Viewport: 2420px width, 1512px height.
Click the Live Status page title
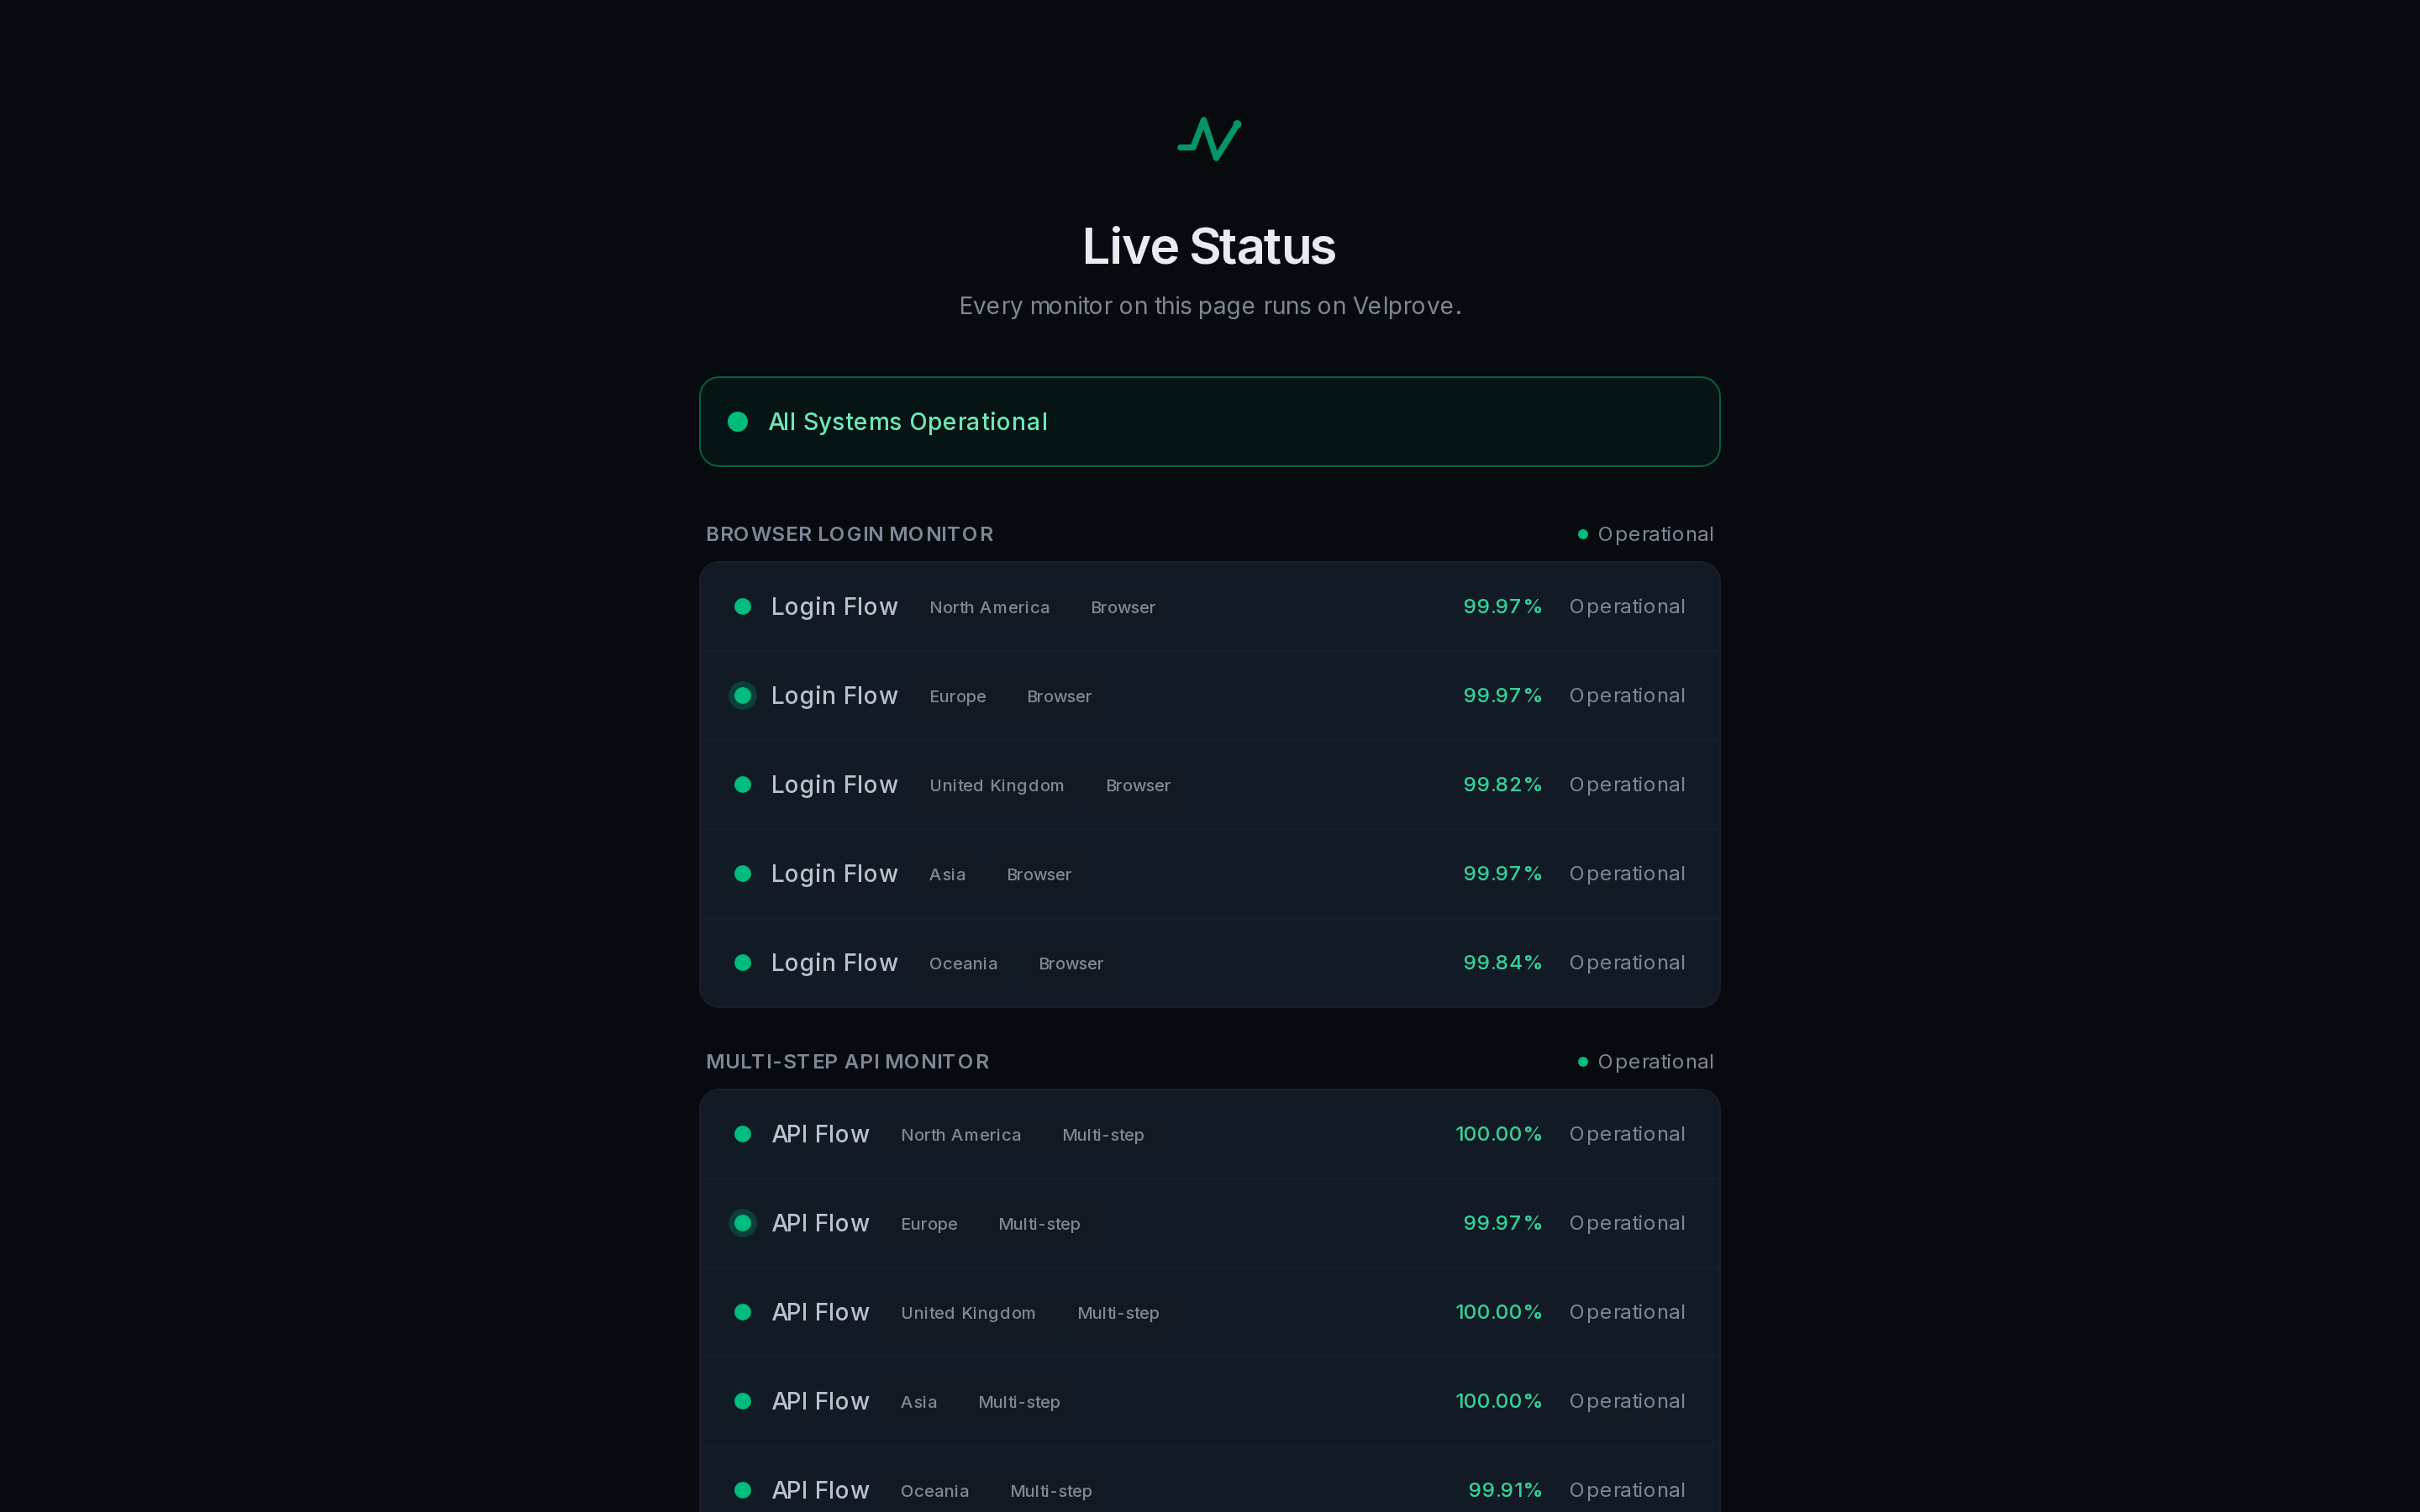click(x=1209, y=246)
